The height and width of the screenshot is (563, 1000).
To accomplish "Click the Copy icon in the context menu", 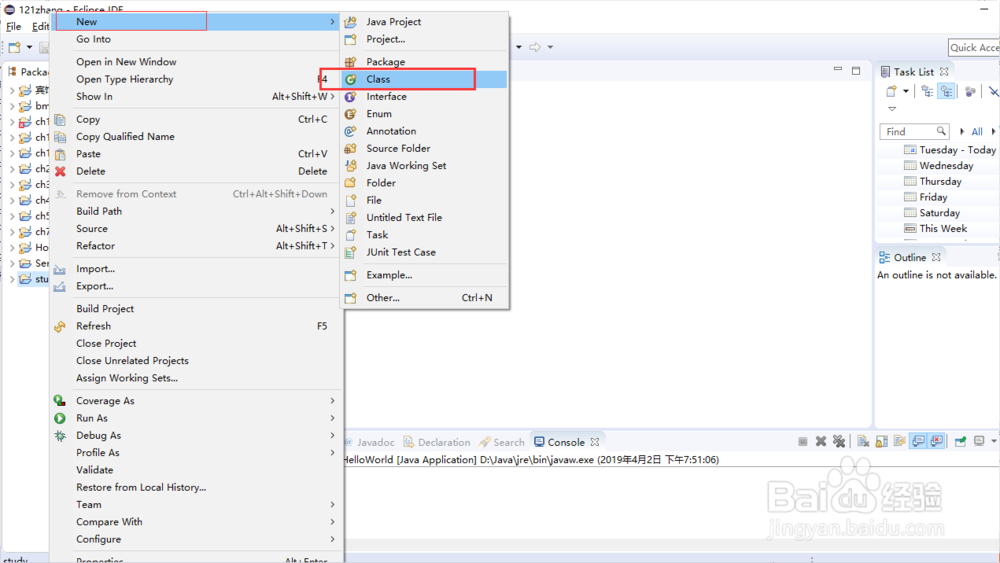I will click(x=60, y=119).
